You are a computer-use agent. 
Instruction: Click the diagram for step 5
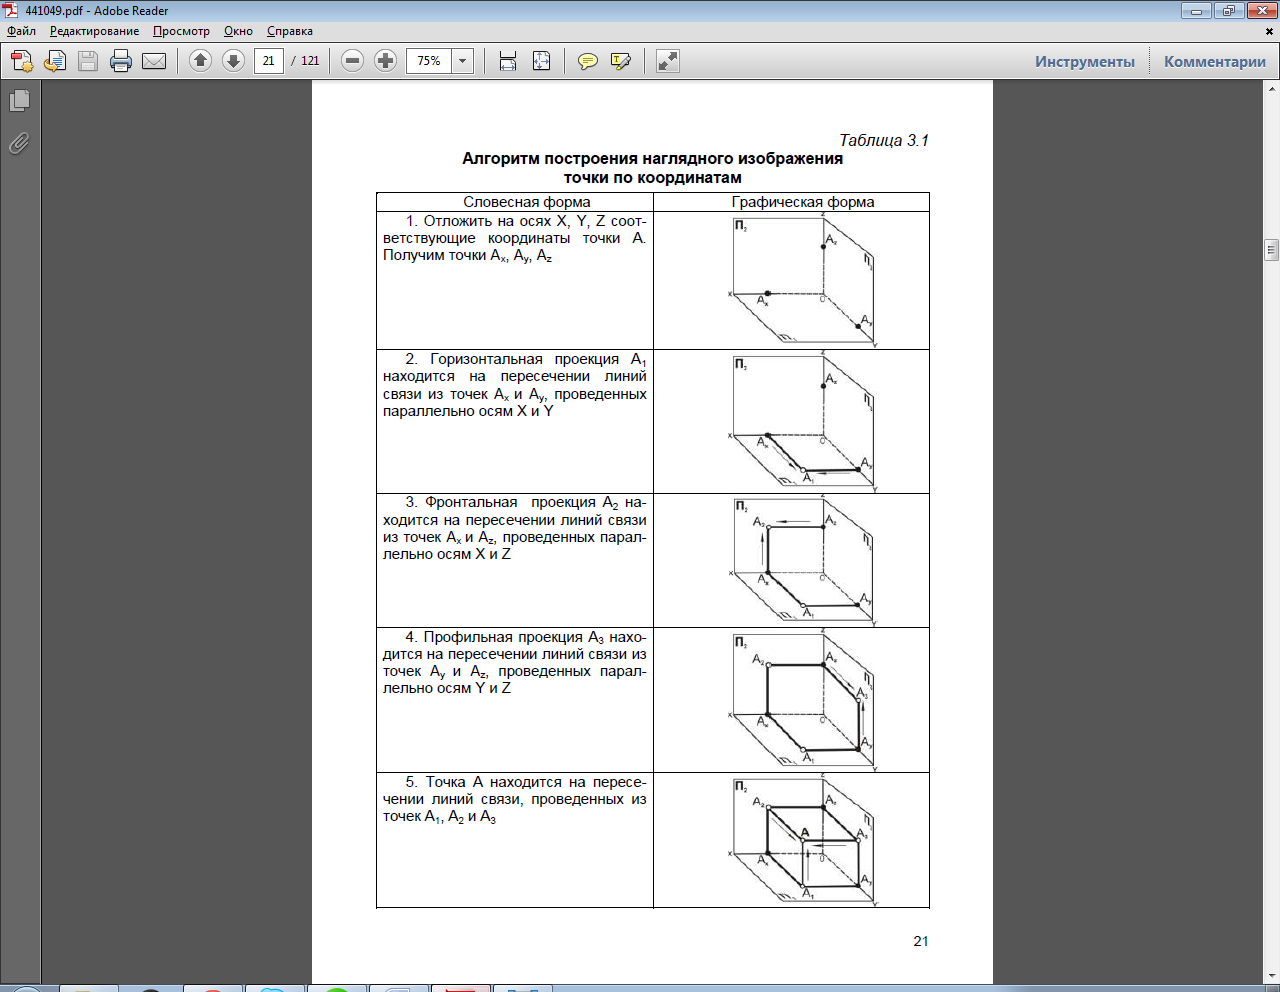coord(804,842)
